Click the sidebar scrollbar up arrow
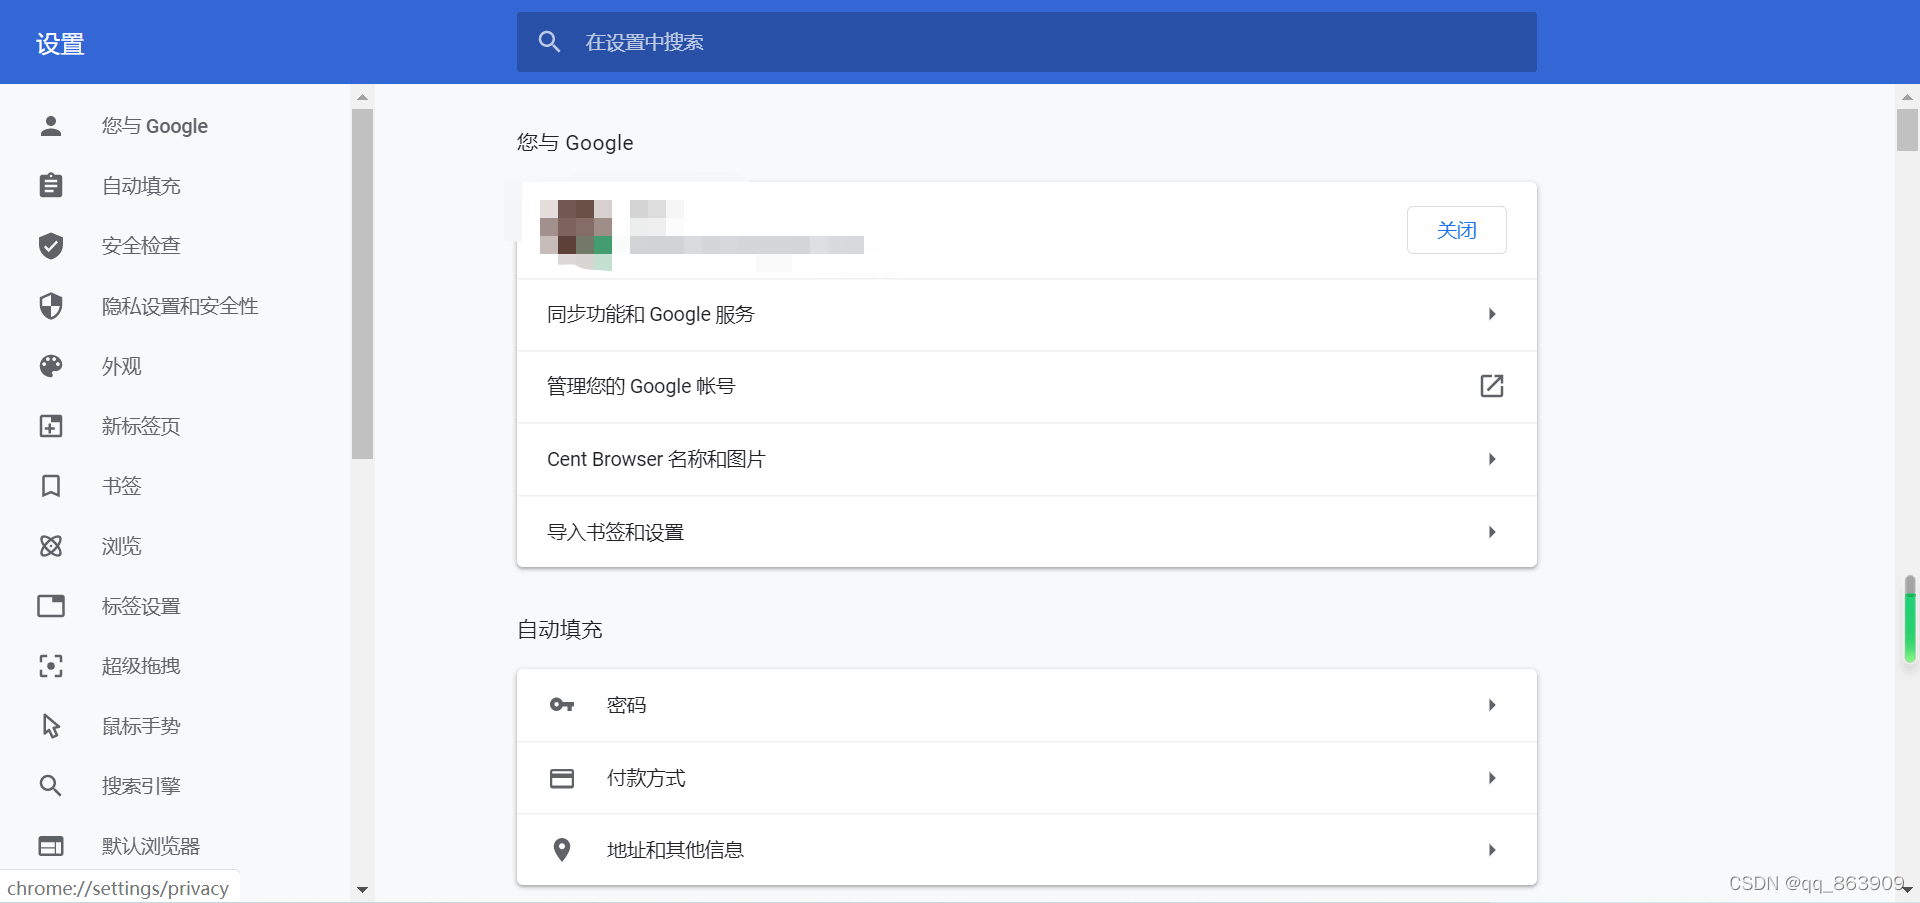Viewport: 1920px width, 903px height. coord(362,97)
